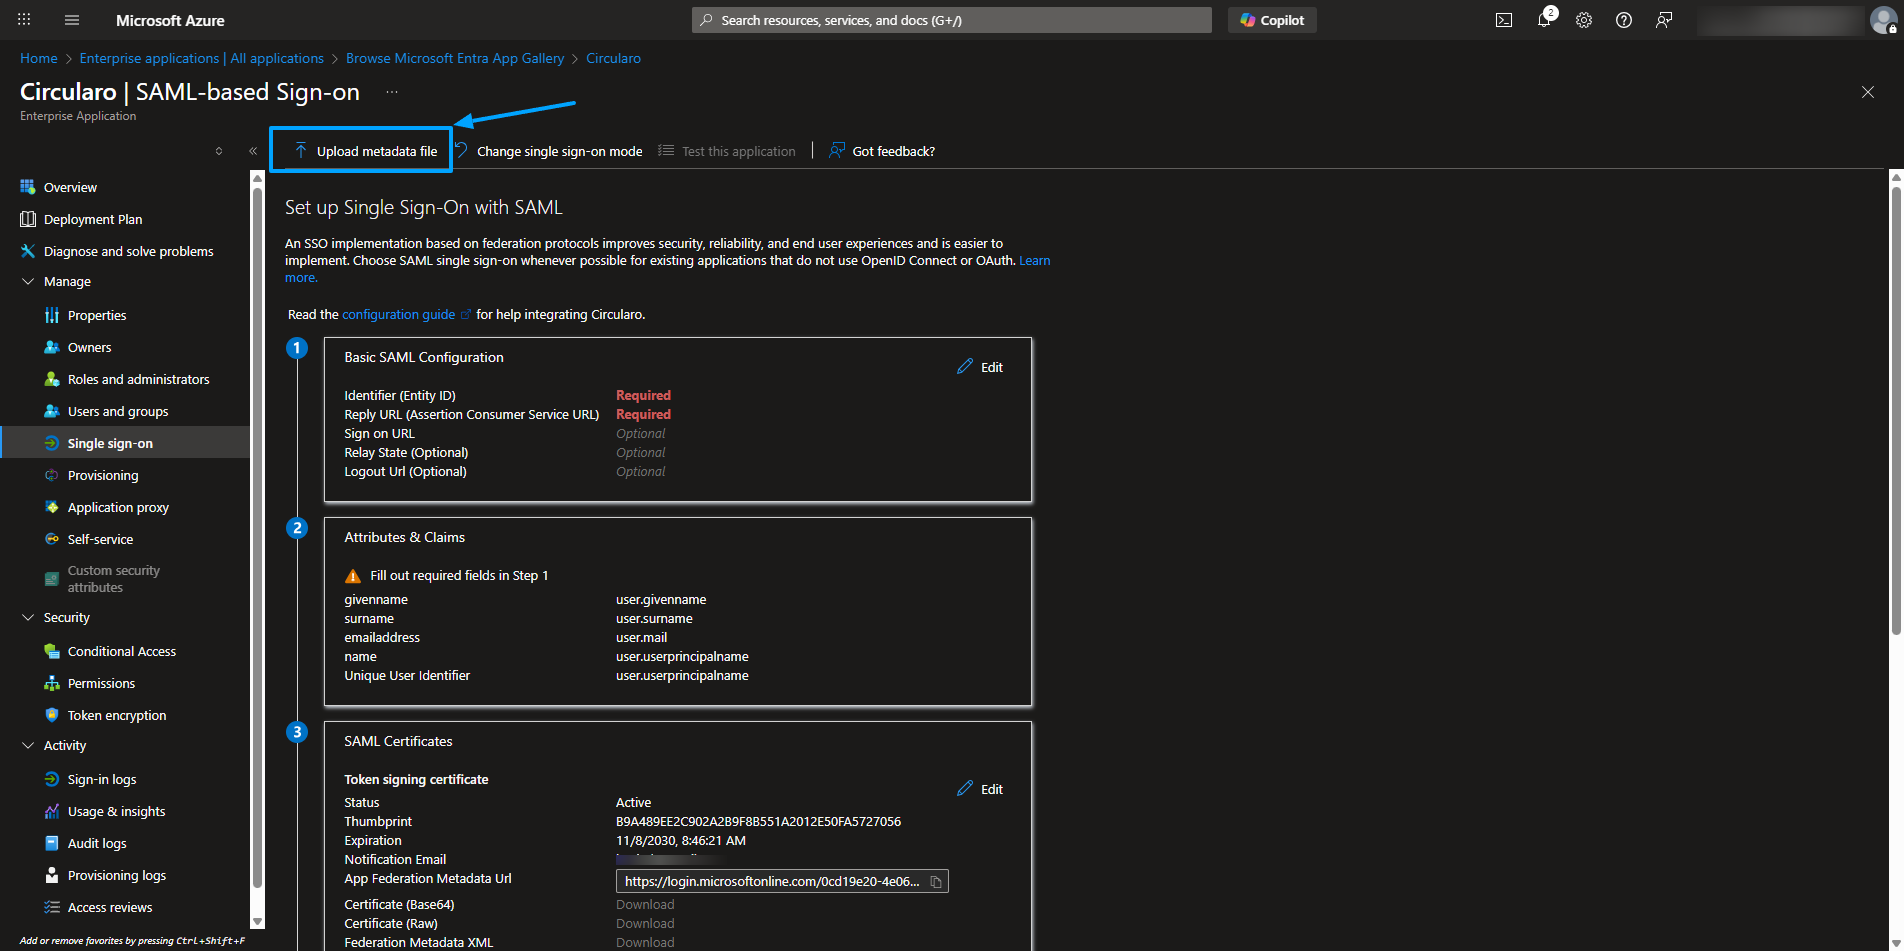
Task: Open the help and support pane
Action: 1623,20
